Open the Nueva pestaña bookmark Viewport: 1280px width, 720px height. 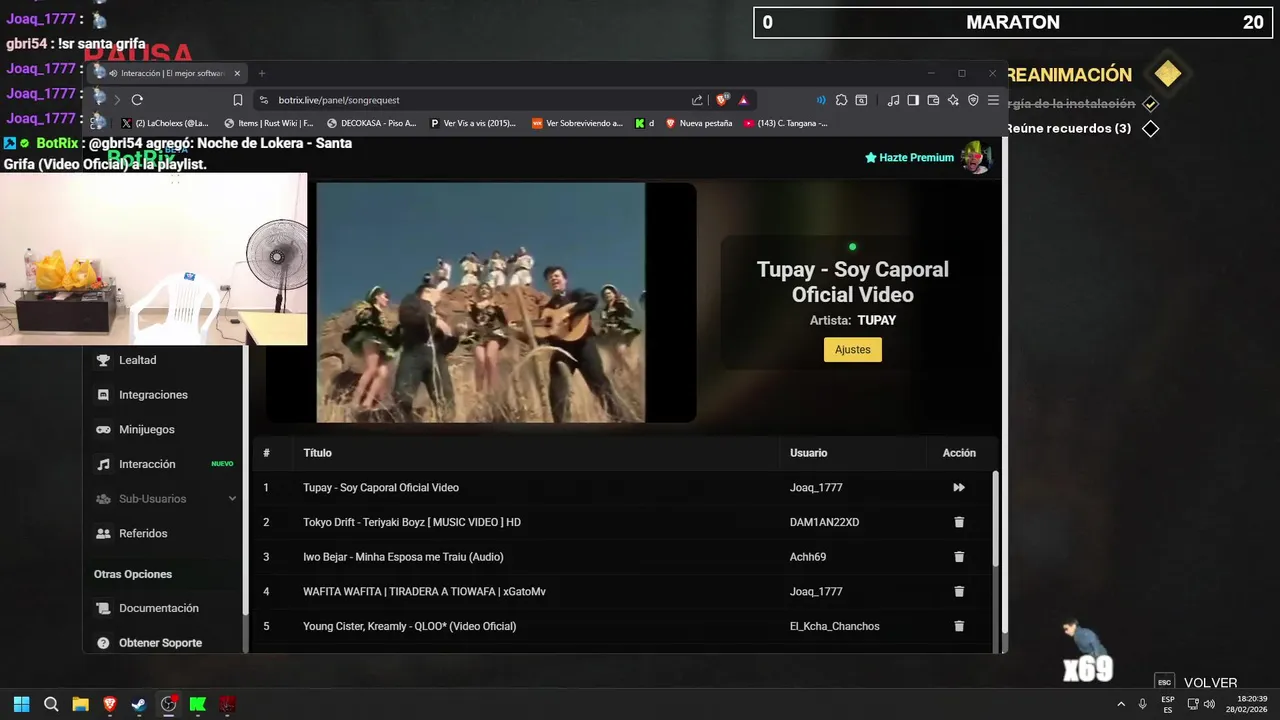pyautogui.click(x=698, y=123)
